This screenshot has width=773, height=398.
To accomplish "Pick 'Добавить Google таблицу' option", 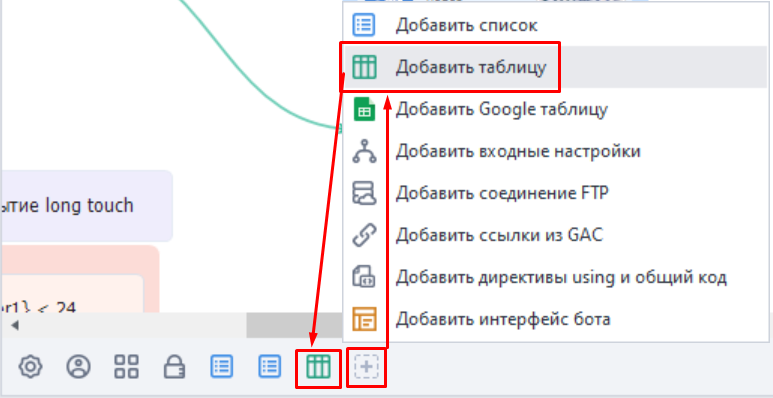I will 556,109.
